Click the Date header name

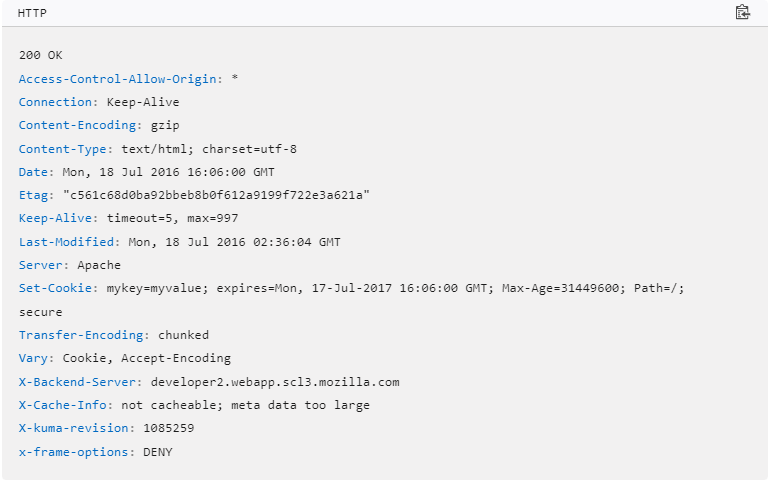click(x=34, y=172)
